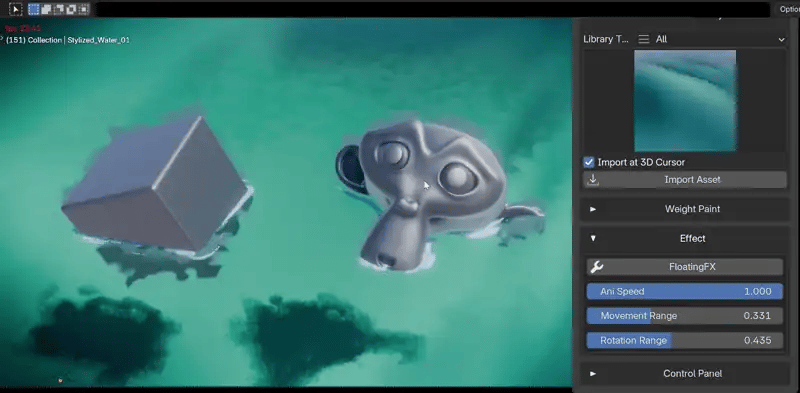Image resolution: width=800 pixels, height=393 pixels.
Task: Click the Import Asset button
Action: tap(685, 180)
